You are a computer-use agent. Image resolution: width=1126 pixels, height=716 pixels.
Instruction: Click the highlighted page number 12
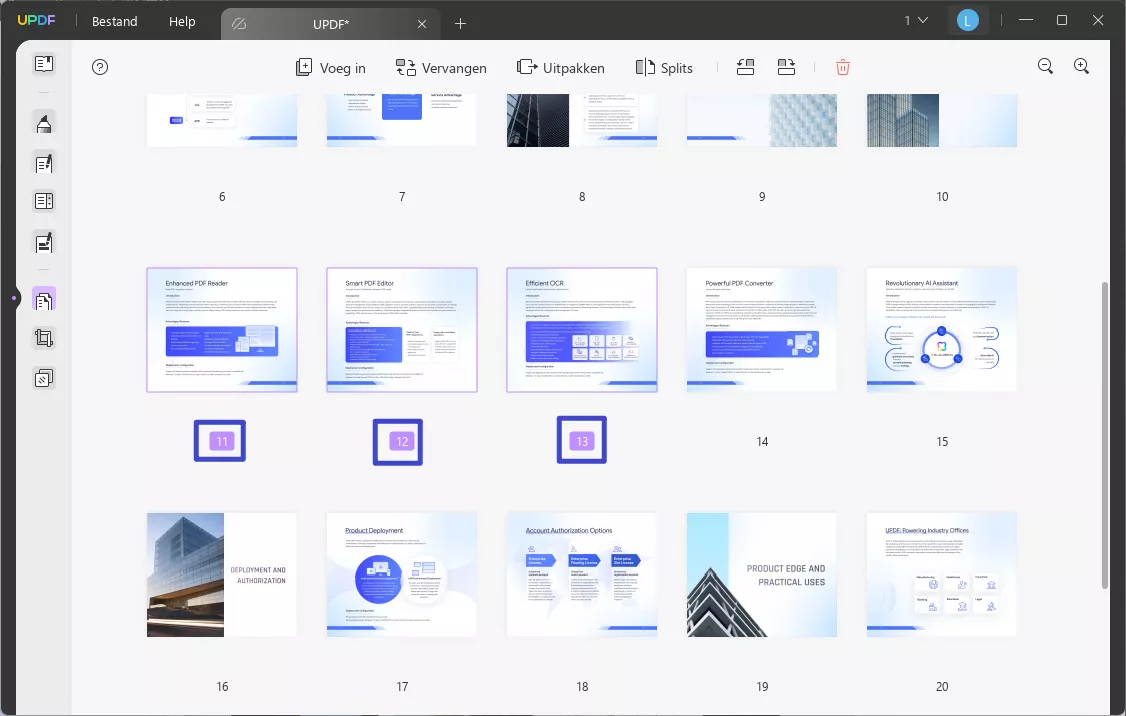click(x=402, y=442)
